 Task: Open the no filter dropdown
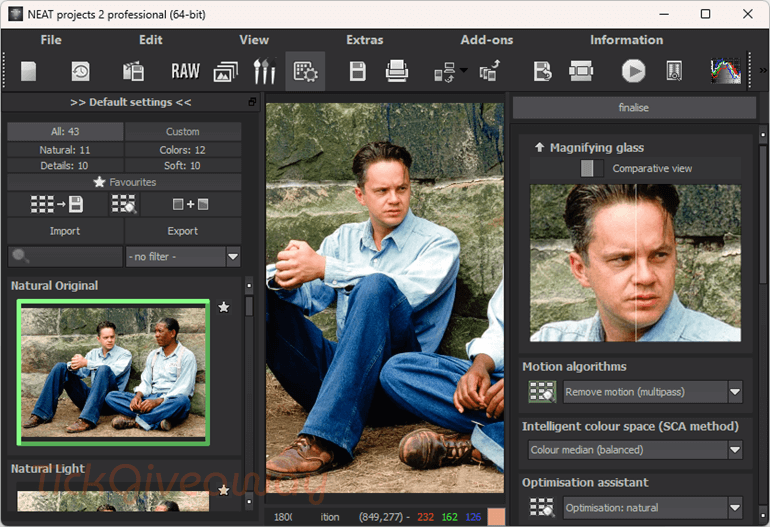click(x=183, y=256)
